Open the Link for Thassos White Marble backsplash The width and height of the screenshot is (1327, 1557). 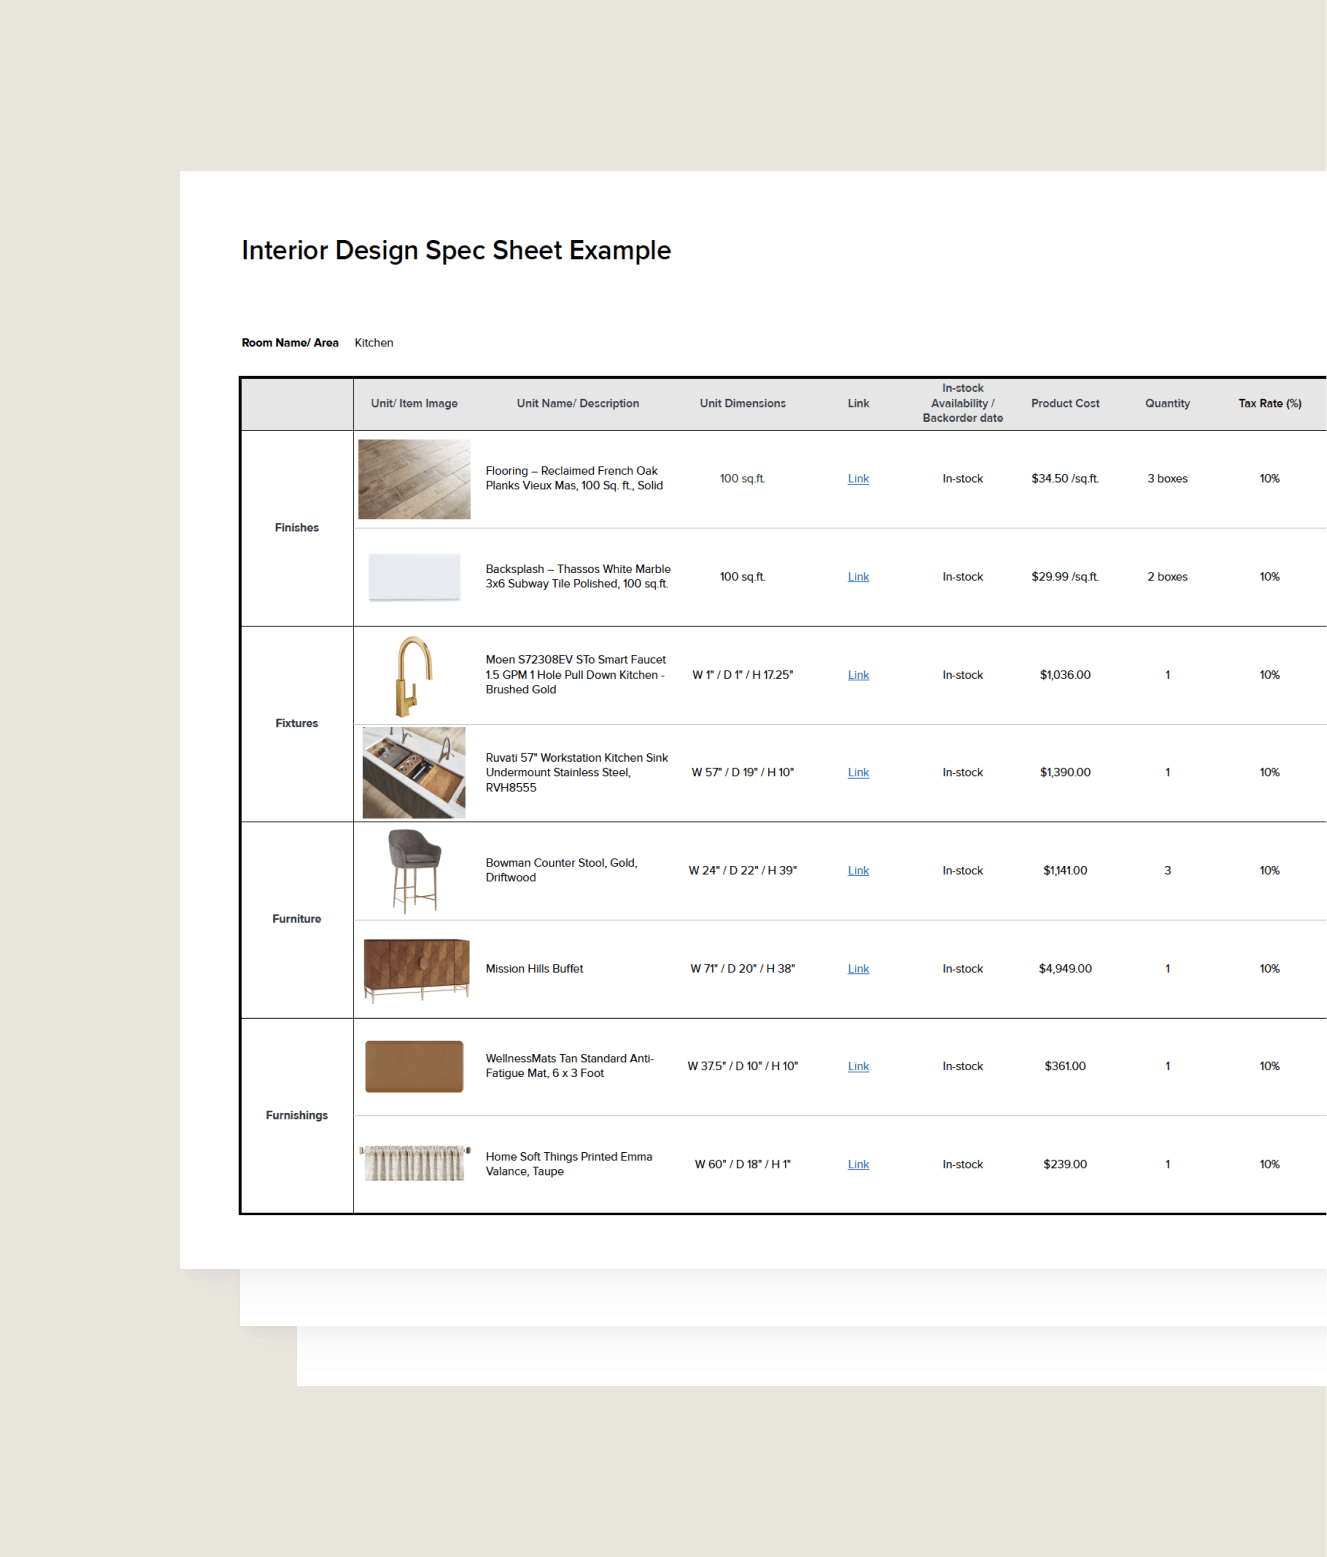[x=858, y=577]
